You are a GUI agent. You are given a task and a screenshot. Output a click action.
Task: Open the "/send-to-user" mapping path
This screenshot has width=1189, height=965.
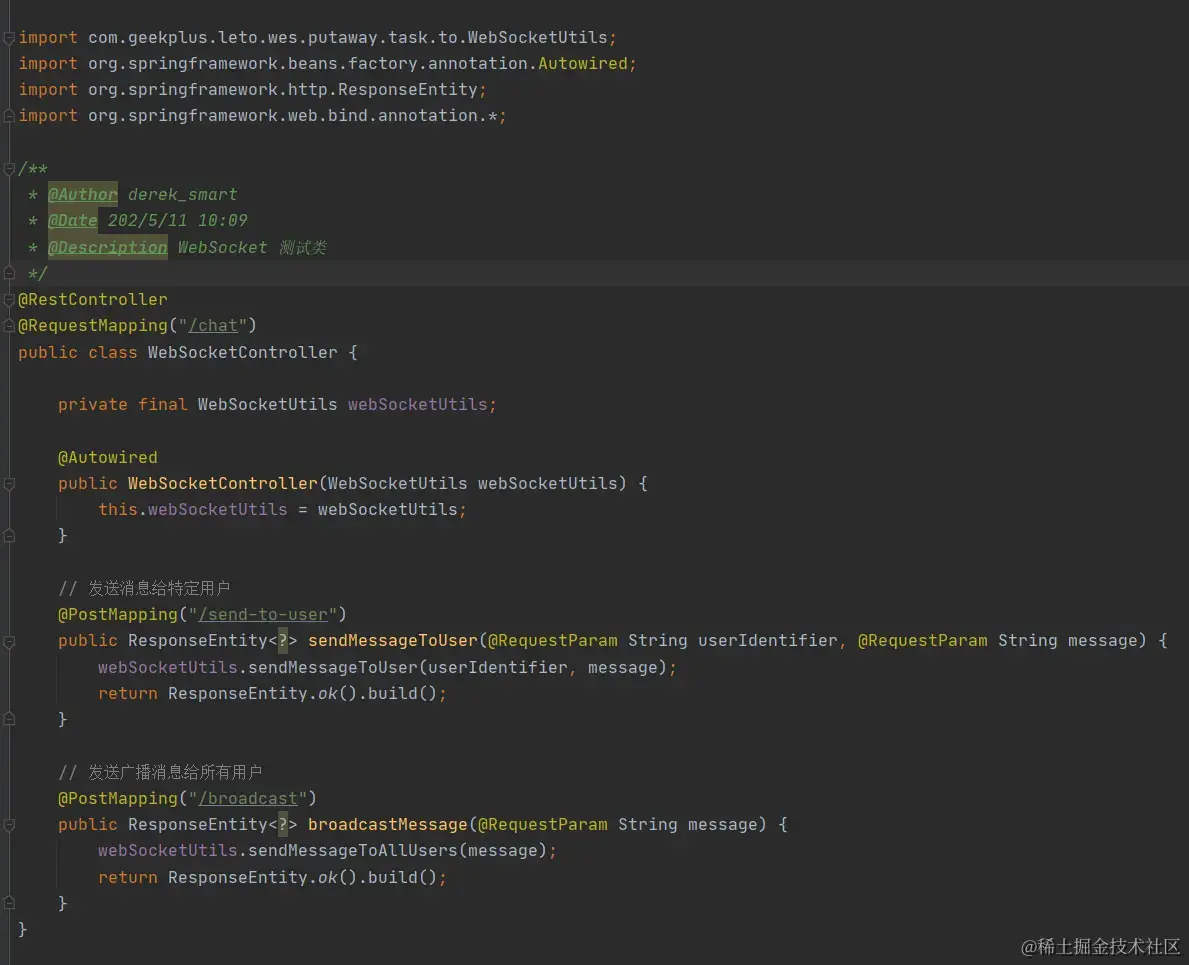263,615
